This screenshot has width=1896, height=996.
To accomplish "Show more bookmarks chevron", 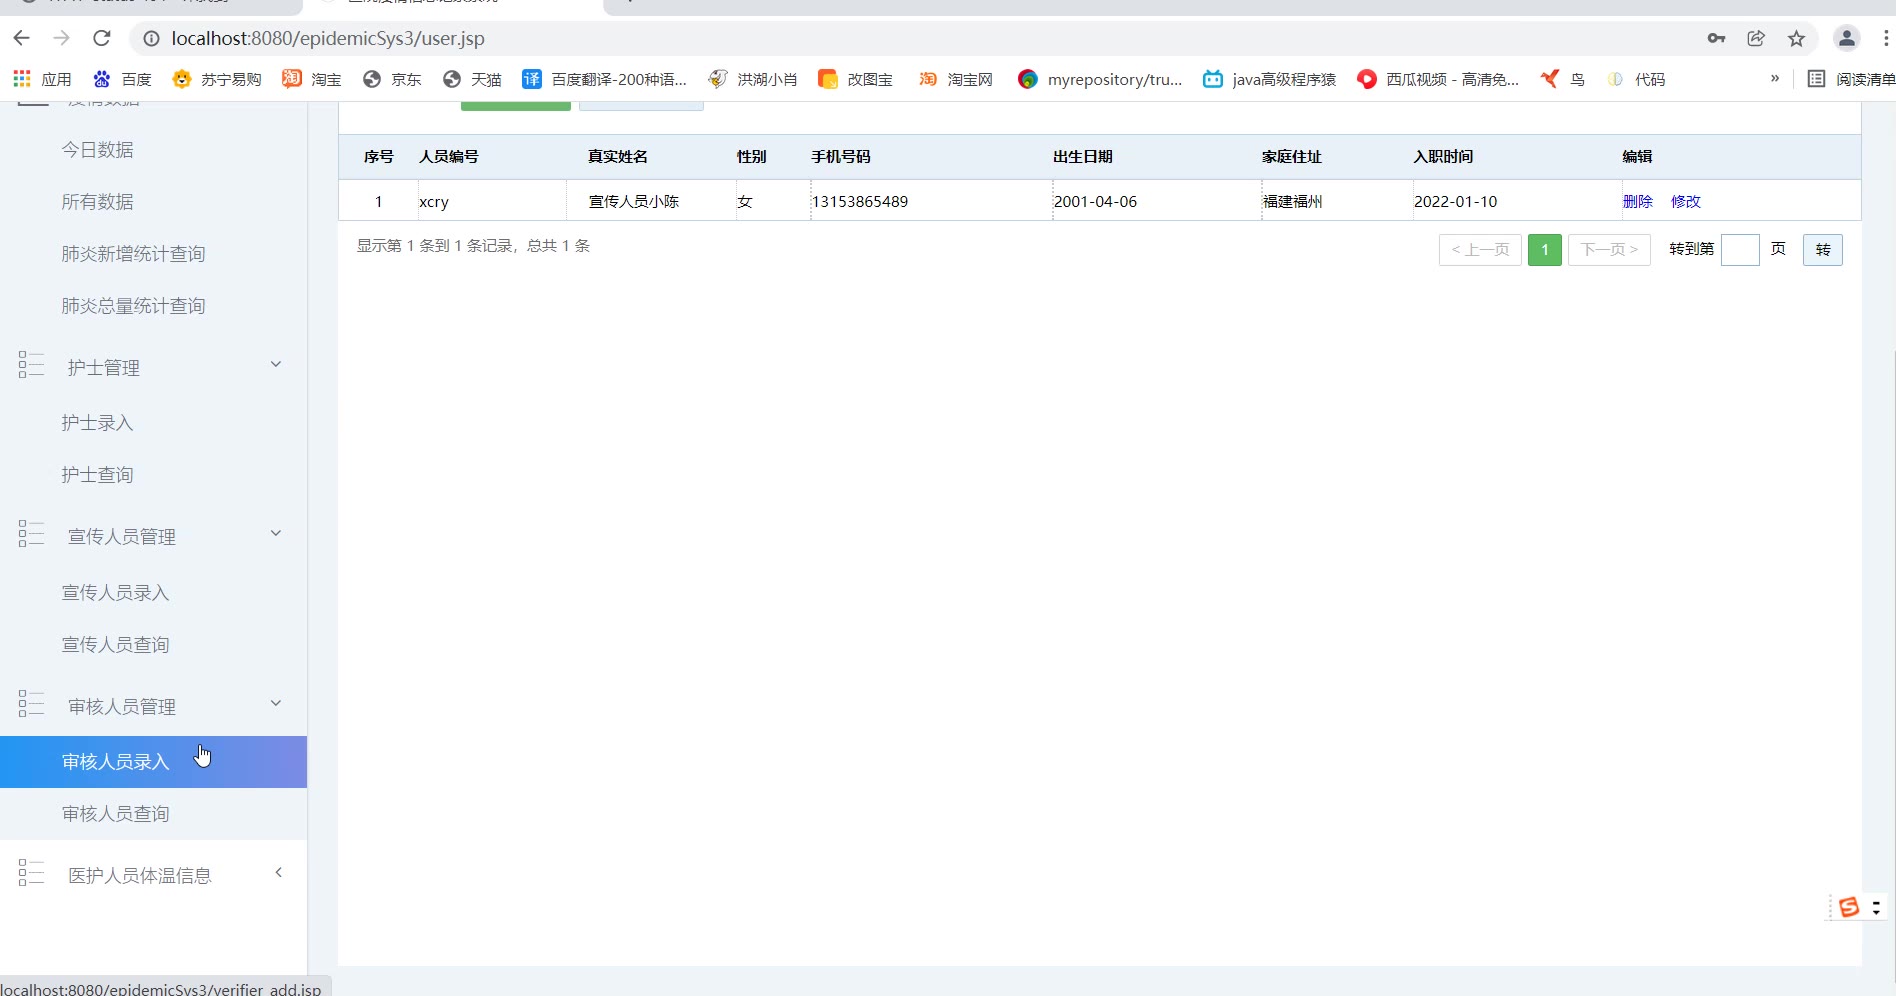I will (1775, 78).
